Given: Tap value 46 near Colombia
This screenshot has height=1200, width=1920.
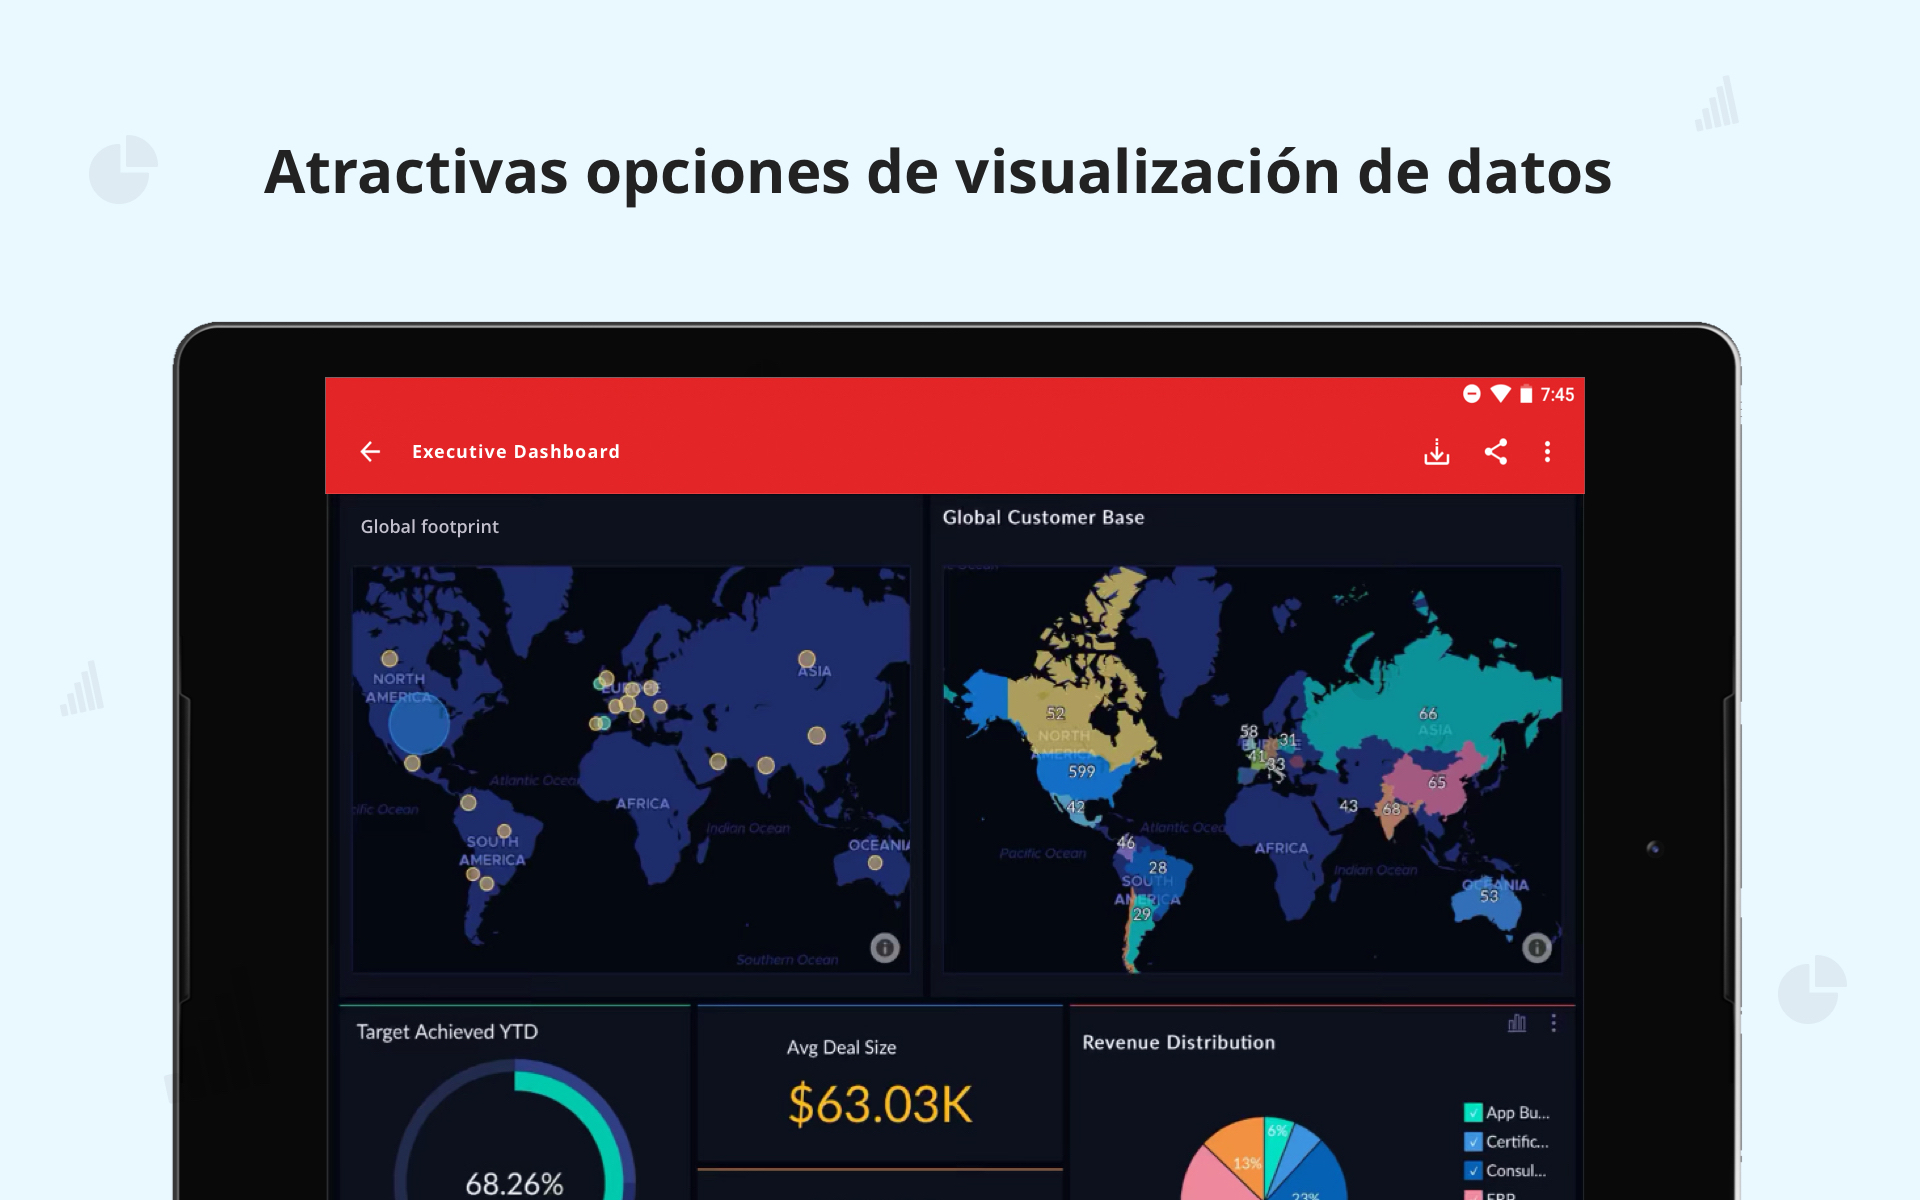Looking at the screenshot, I should click(x=1126, y=843).
